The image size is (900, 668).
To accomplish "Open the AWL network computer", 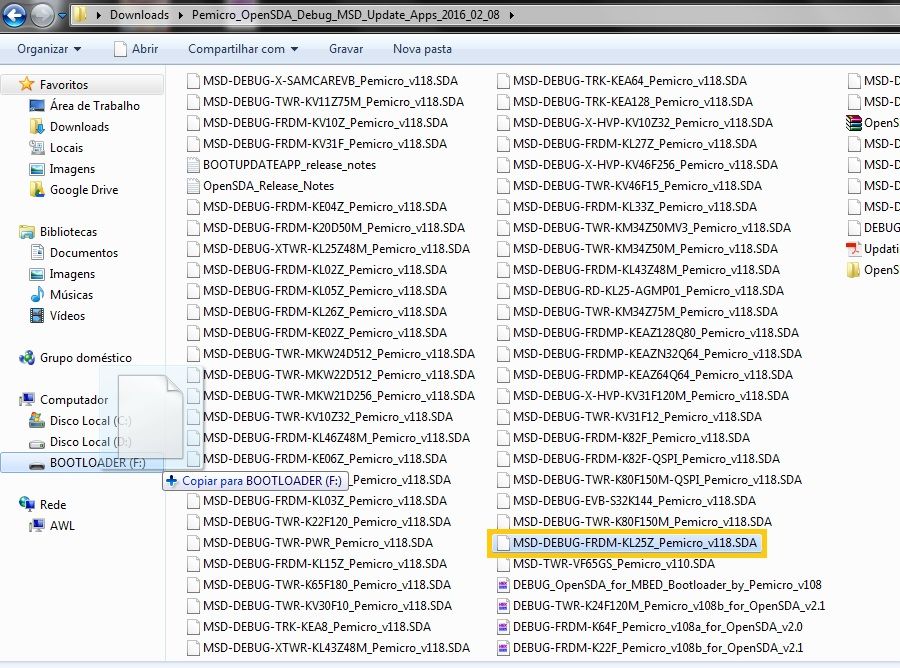I will (x=62, y=526).
